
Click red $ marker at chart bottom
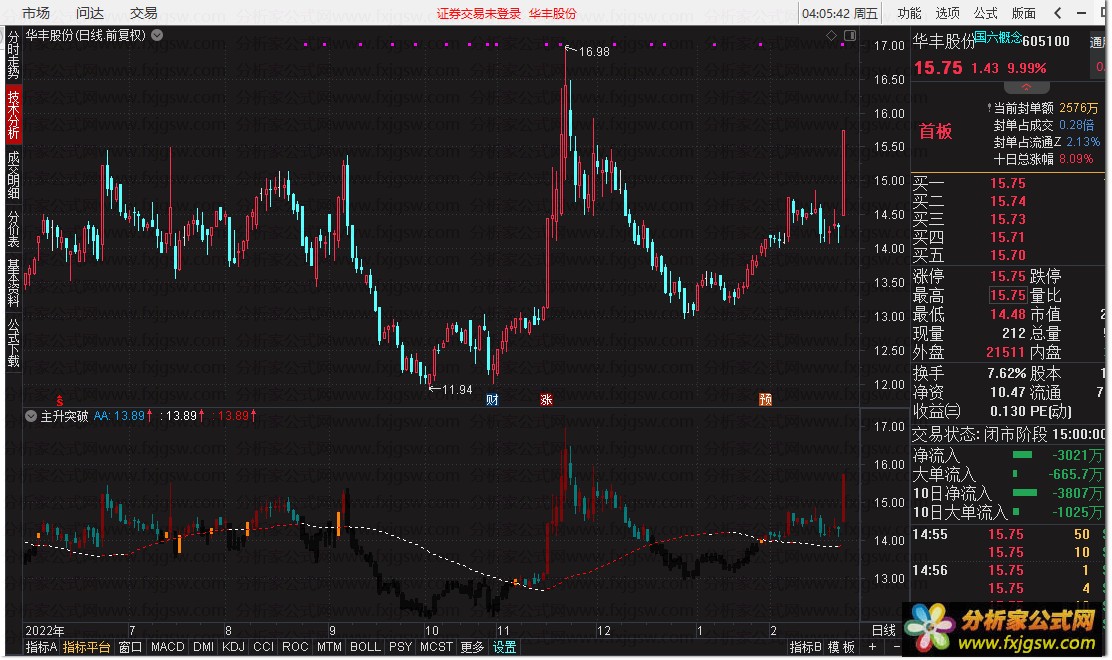pyautogui.click(x=60, y=401)
